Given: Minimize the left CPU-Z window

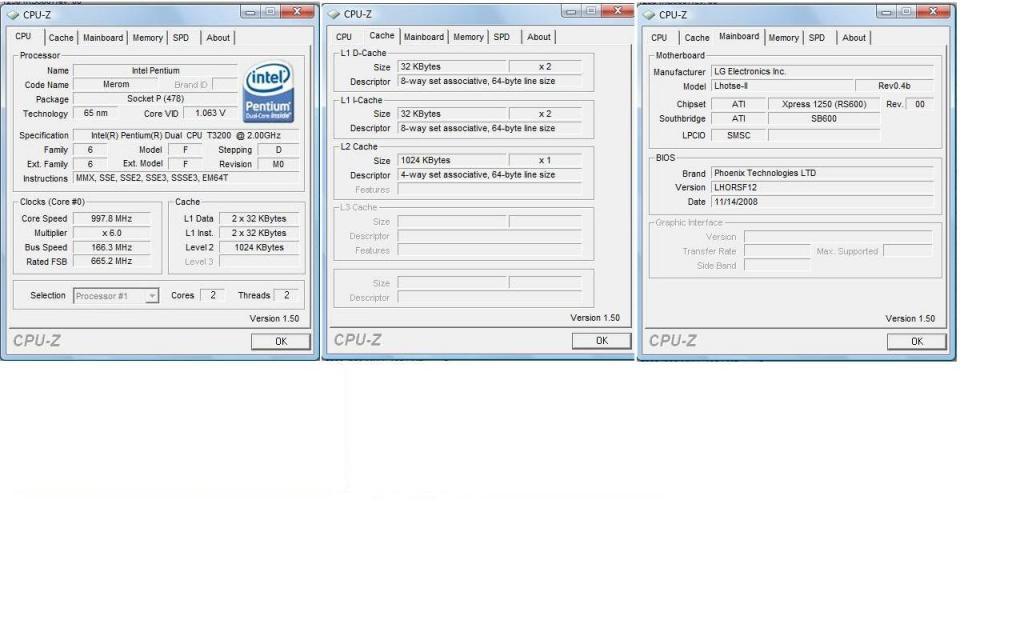Looking at the screenshot, I should (x=250, y=12).
